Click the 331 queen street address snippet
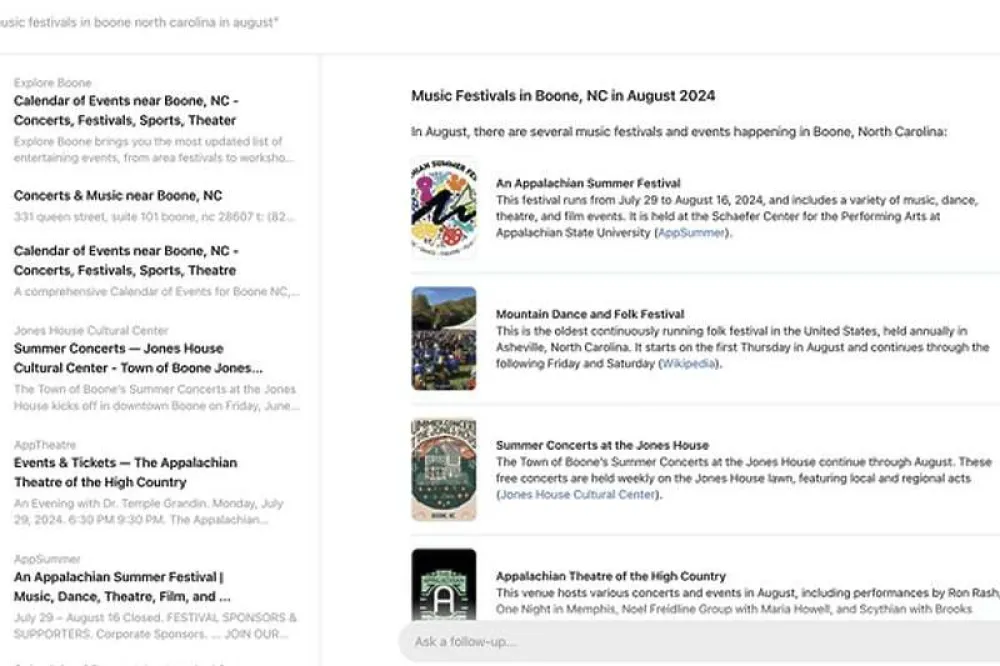 [154, 217]
